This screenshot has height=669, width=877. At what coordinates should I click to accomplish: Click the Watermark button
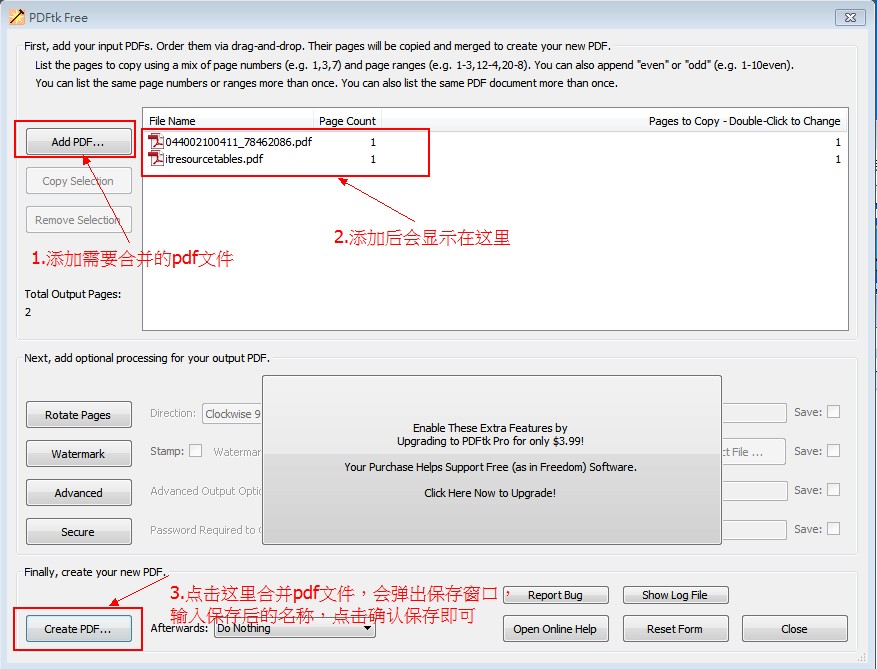[78, 454]
